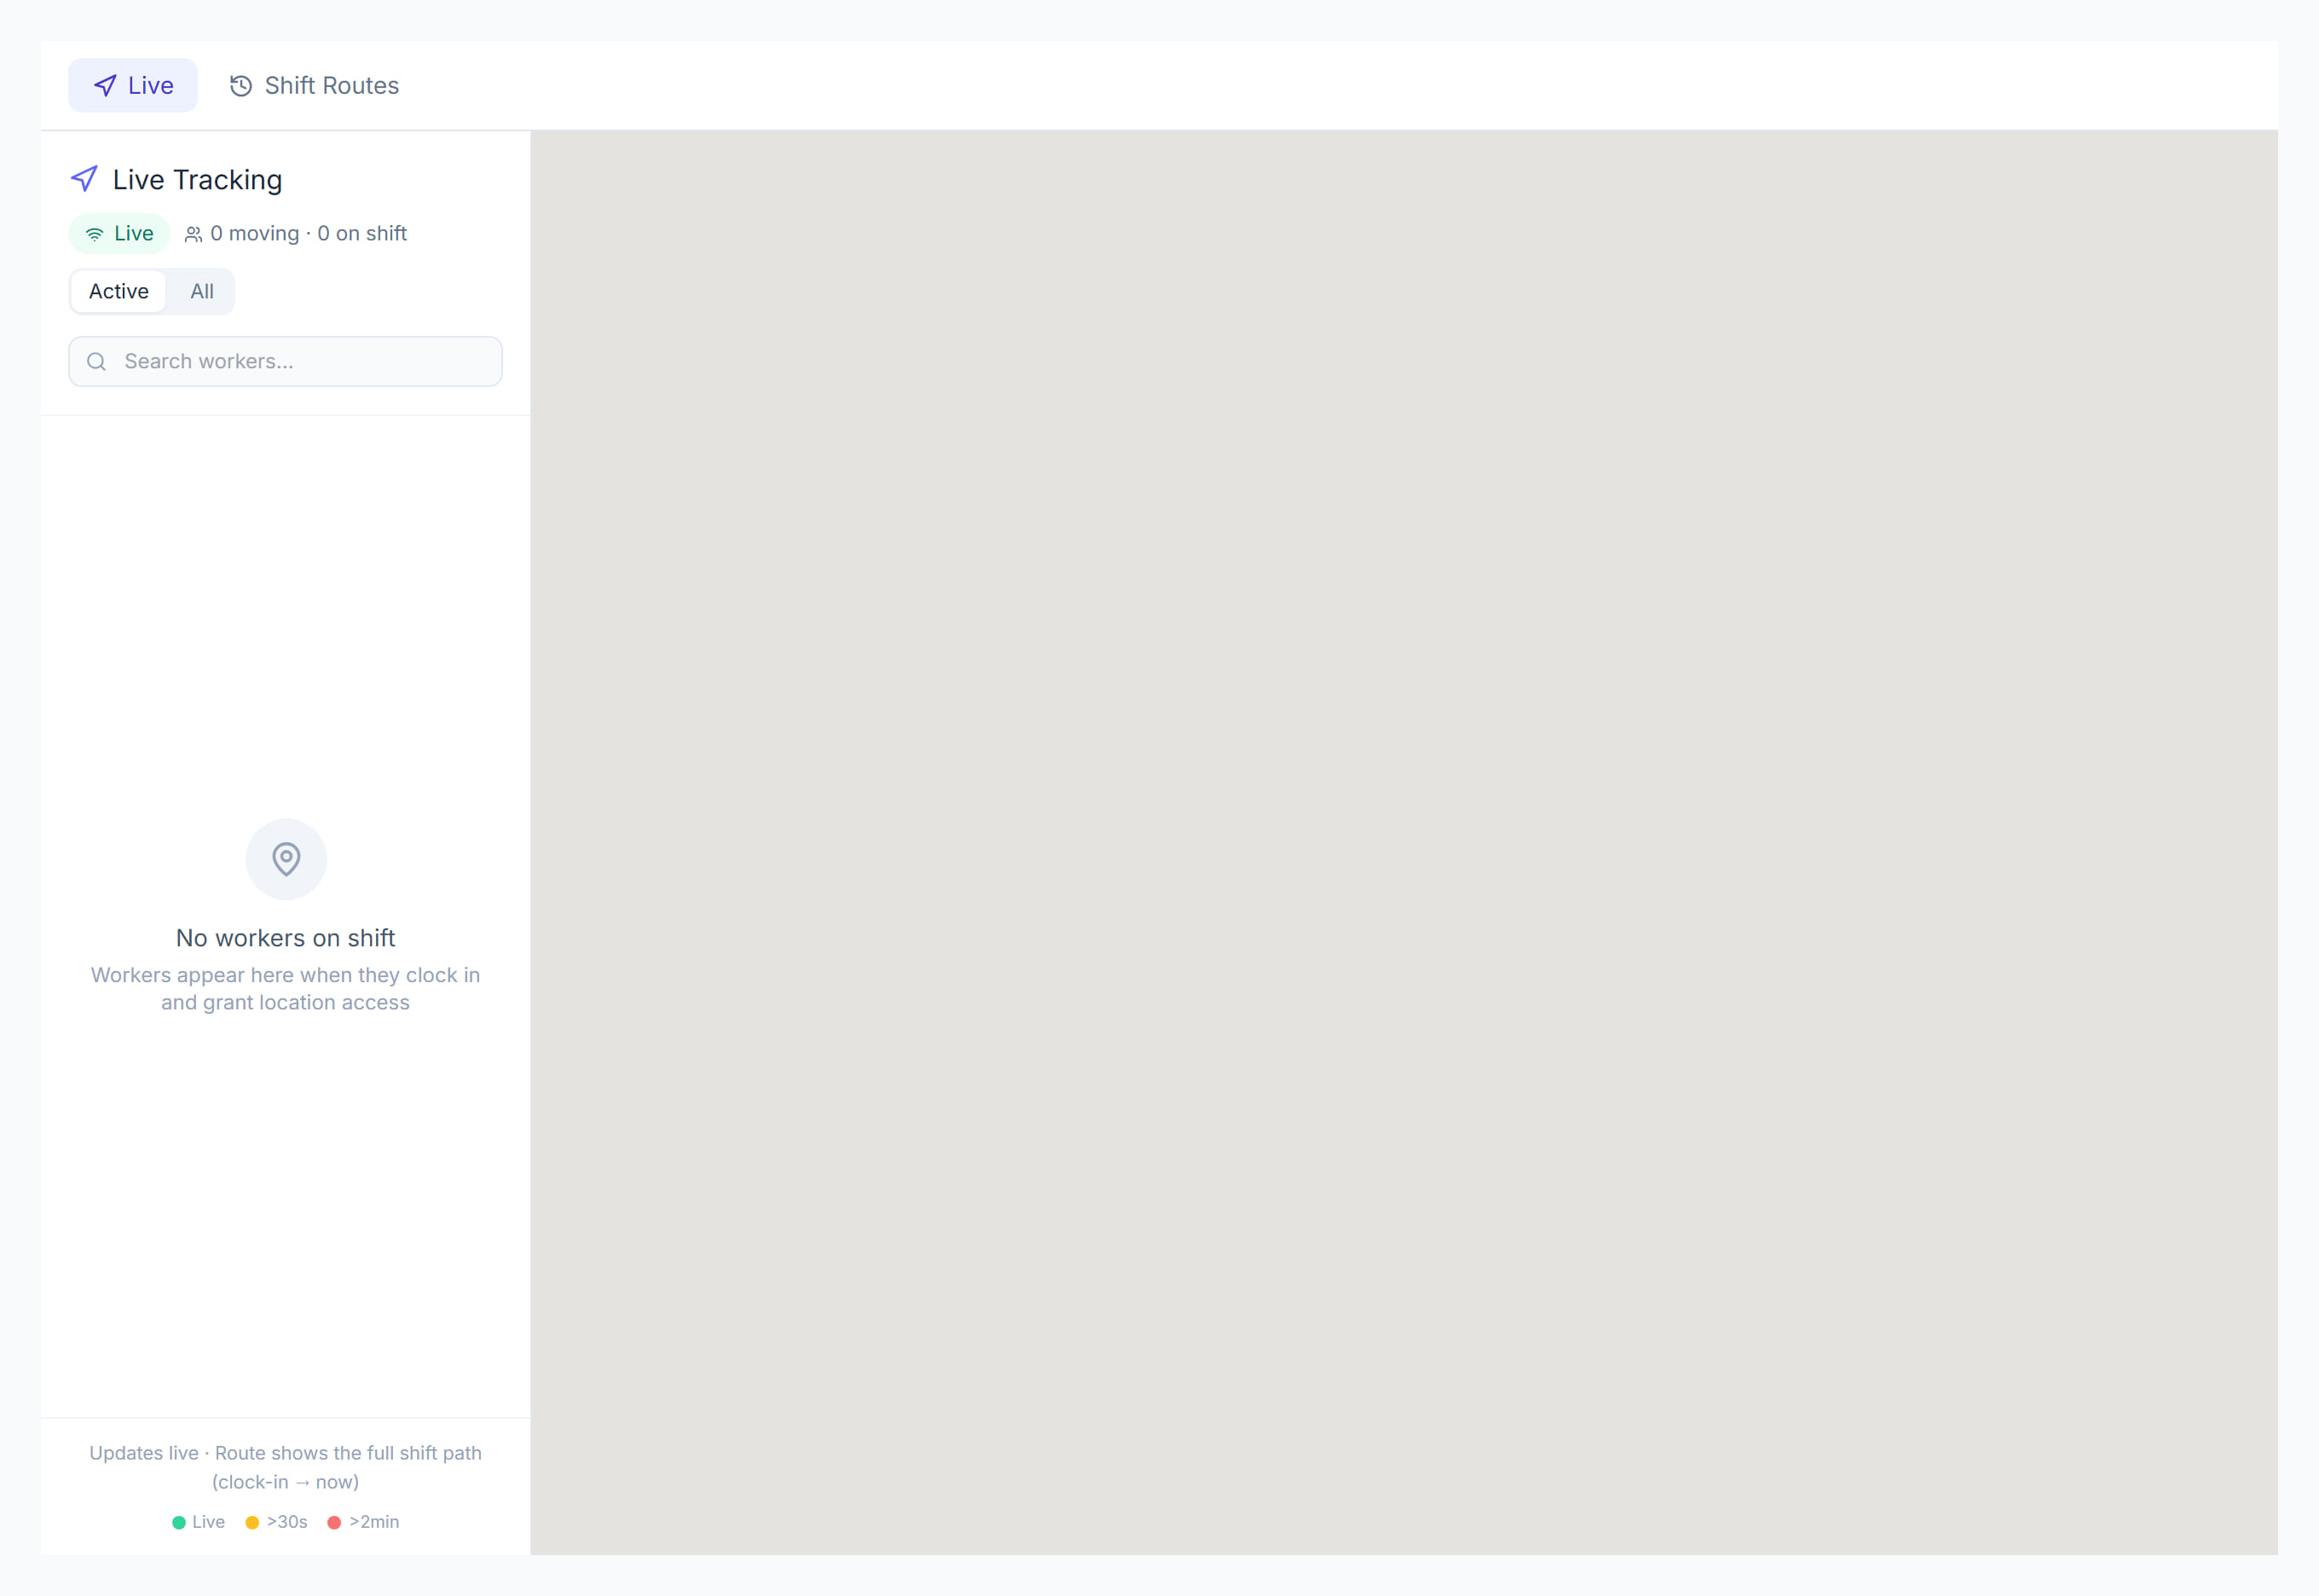This screenshot has height=1596, width=2319.
Task: Click the green Live status badge
Action: 119,234
